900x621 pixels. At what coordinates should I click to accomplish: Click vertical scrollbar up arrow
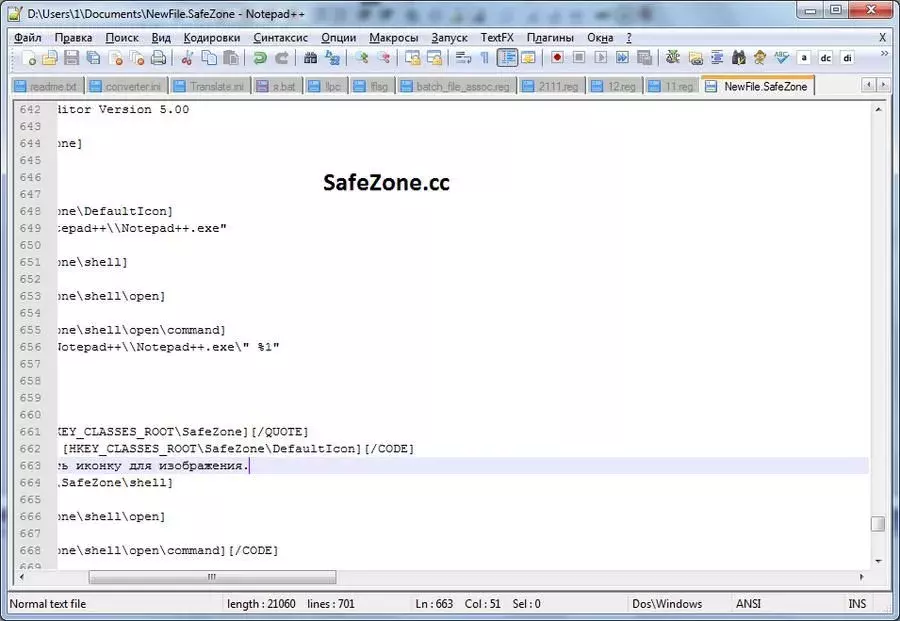pyautogui.click(x=878, y=109)
